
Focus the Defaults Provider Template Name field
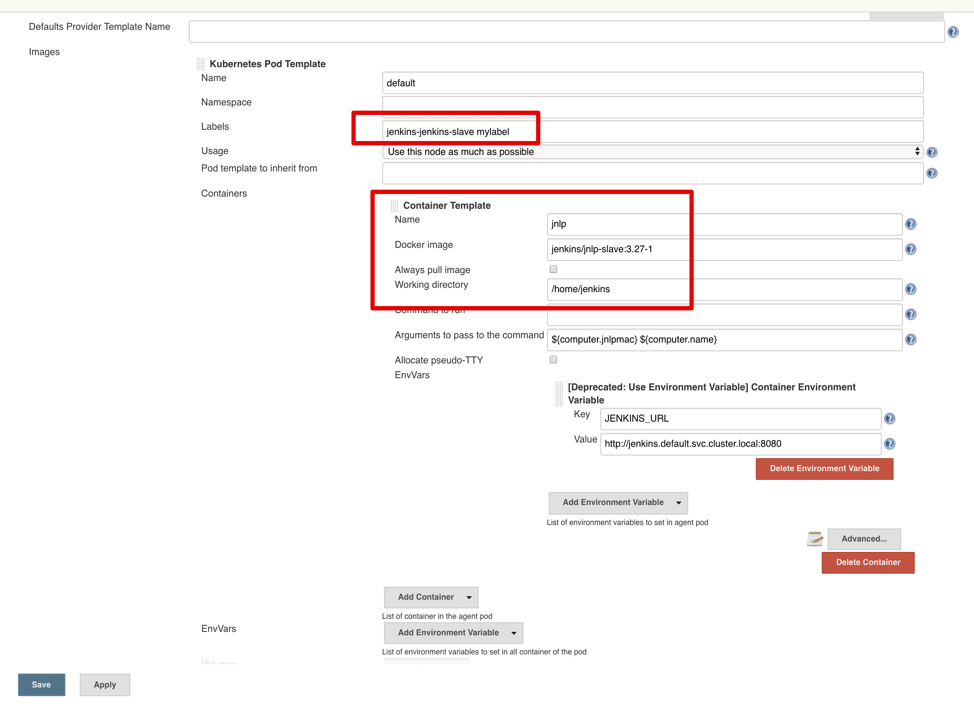567,32
